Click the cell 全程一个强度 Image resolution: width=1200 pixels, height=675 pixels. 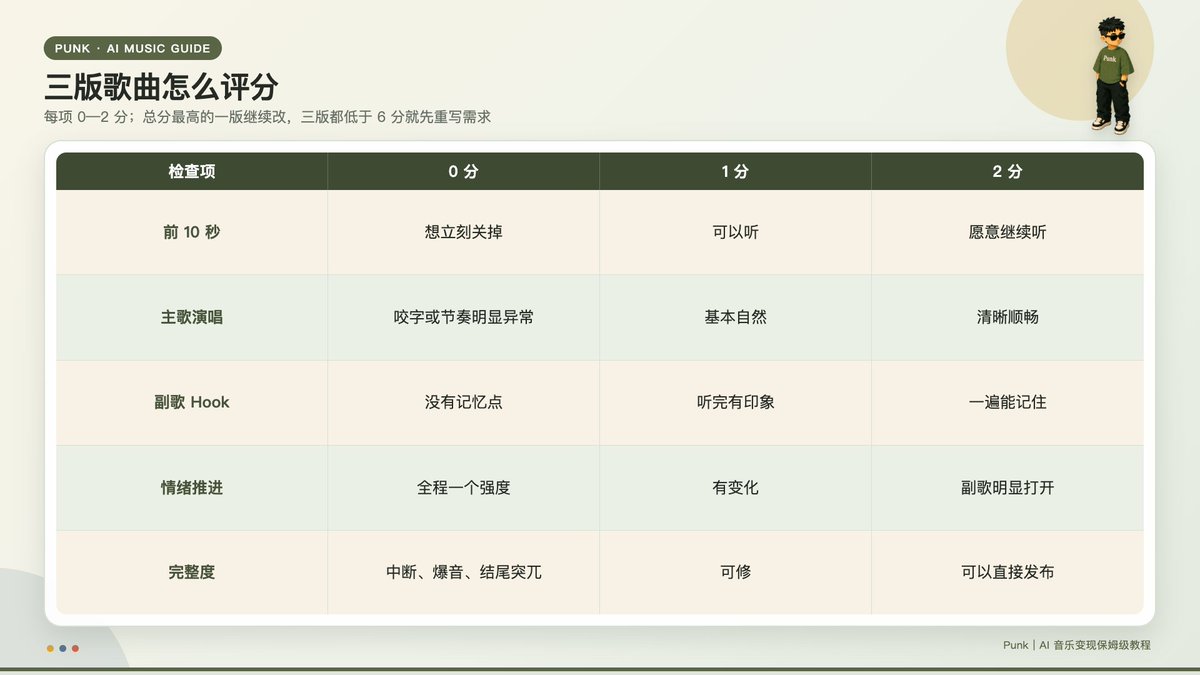pyautogui.click(x=464, y=487)
